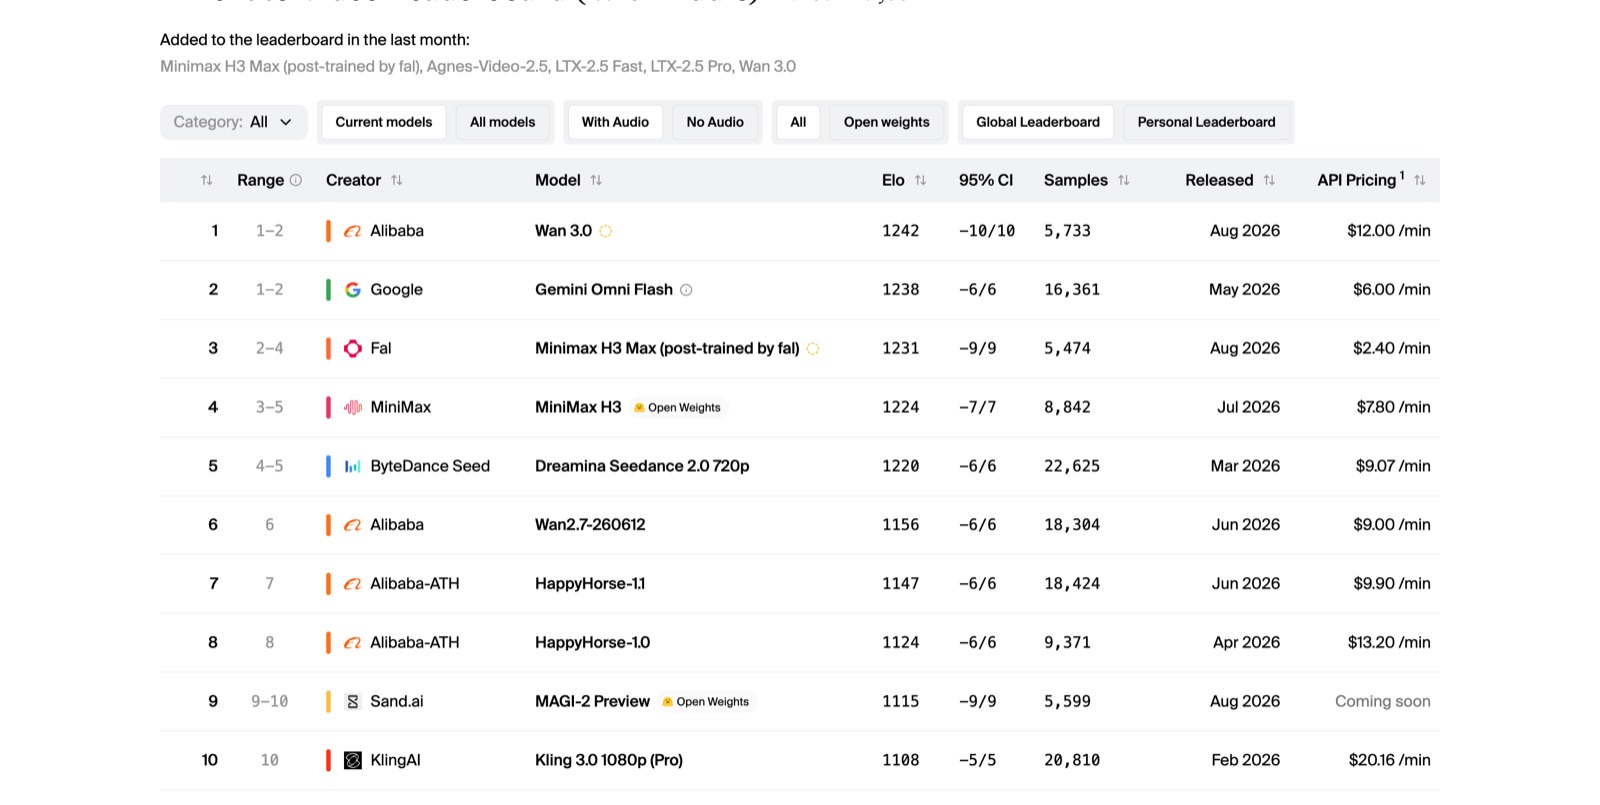Open the MiniMax H3 model

pos(578,407)
